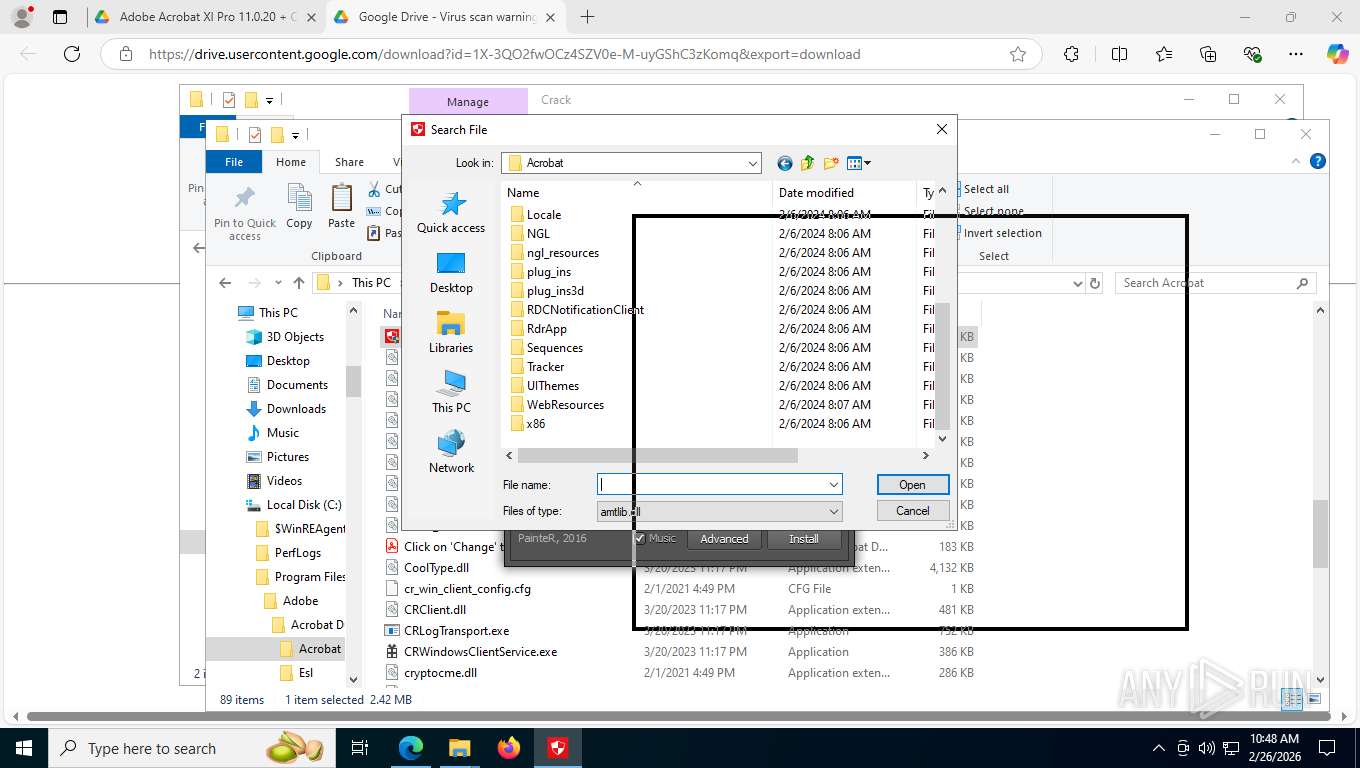The width and height of the screenshot is (1360, 768).
Task: Select Network in Search File places bar
Action: point(451,453)
